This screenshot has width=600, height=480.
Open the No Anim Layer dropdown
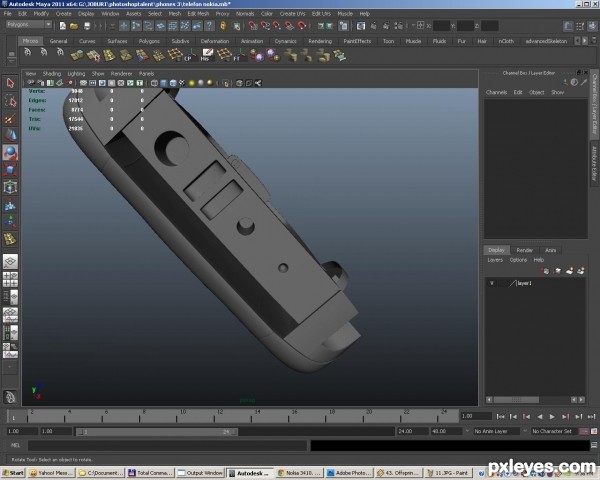click(x=499, y=431)
